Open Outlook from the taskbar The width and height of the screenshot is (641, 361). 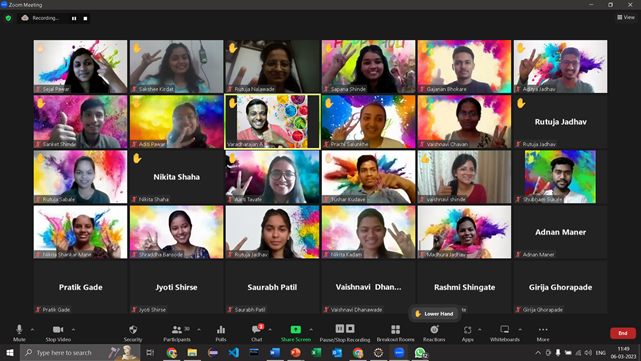pos(337,352)
